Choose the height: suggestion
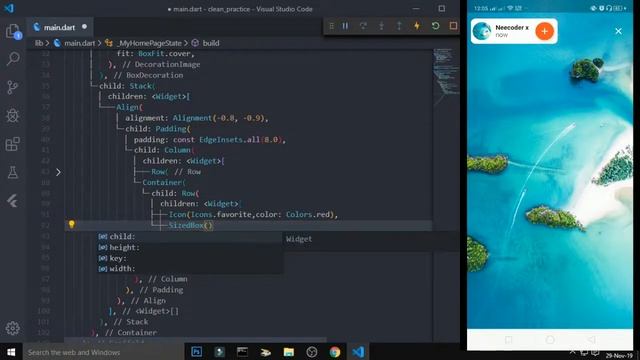This screenshot has width=640, height=360. 190,247
